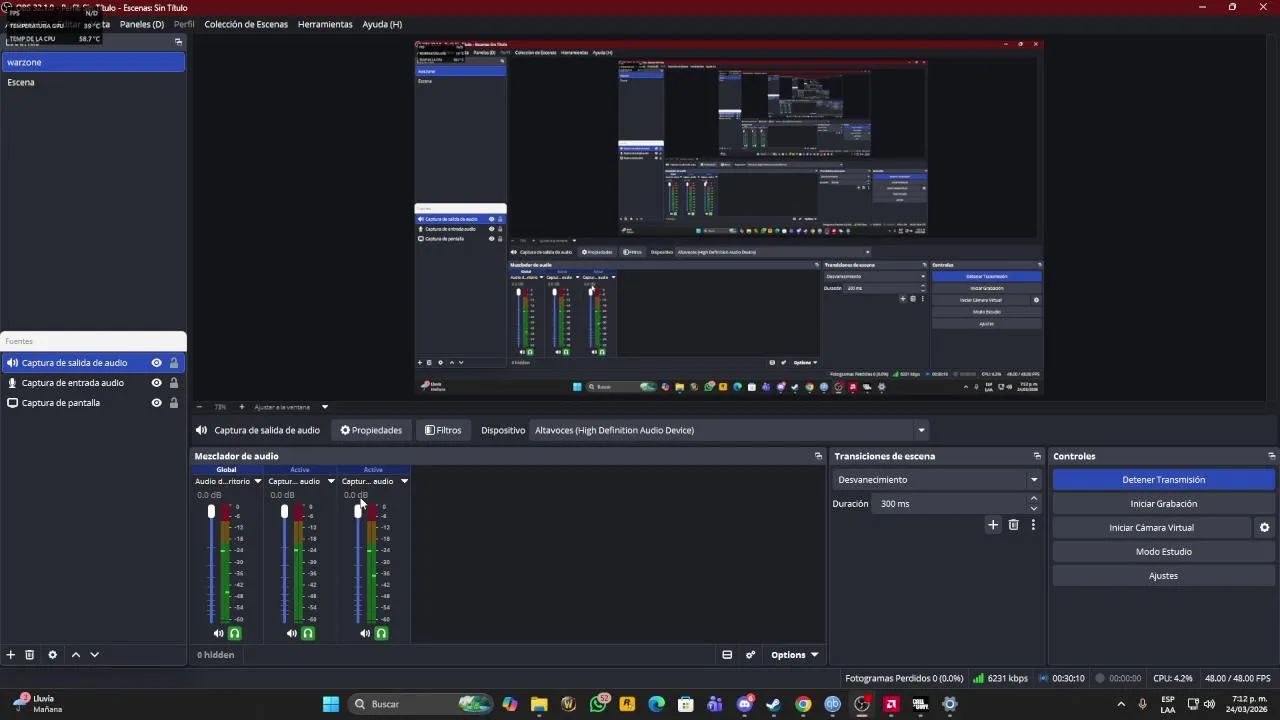Delete the selected scene transition

pyautogui.click(x=1013, y=525)
